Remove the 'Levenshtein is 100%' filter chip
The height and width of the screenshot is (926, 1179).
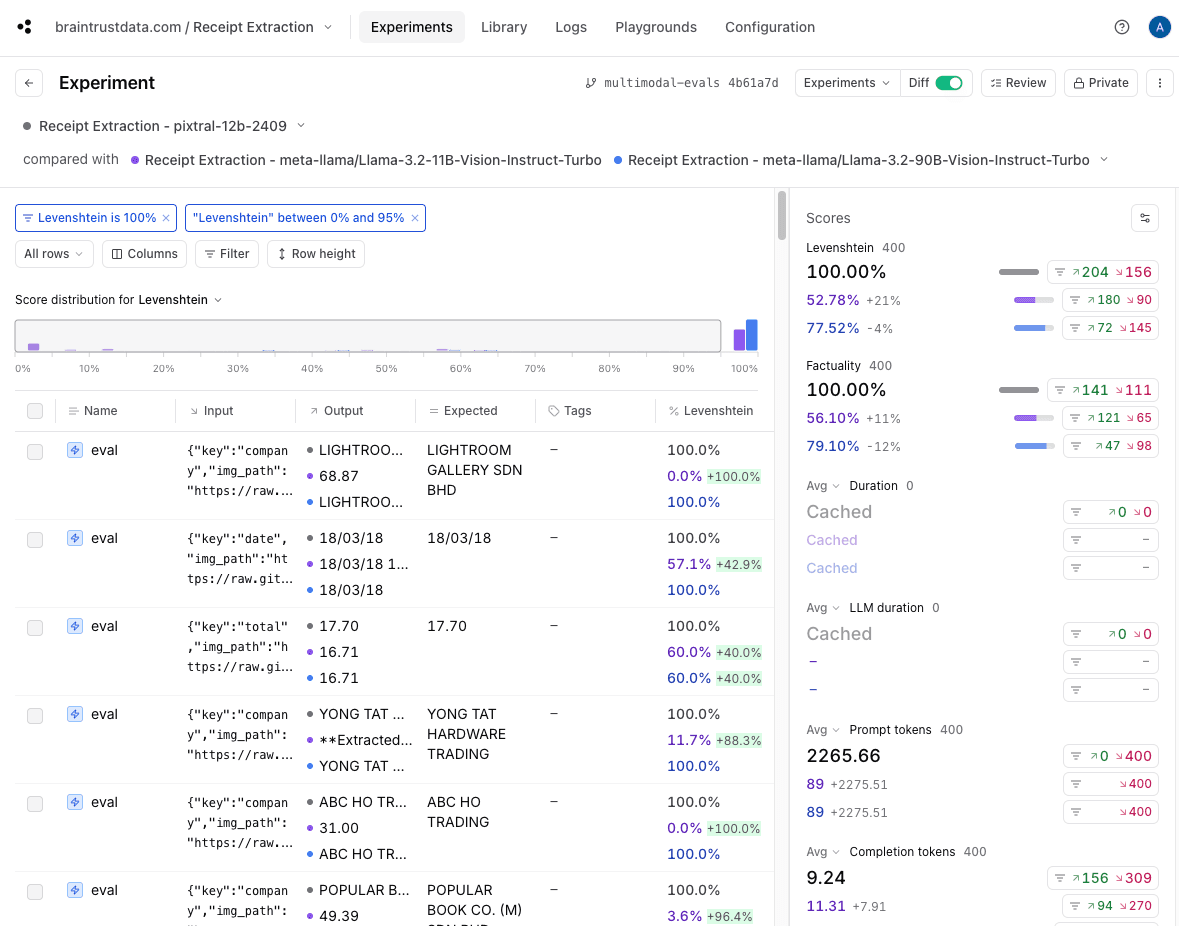pyautogui.click(x=166, y=218)
